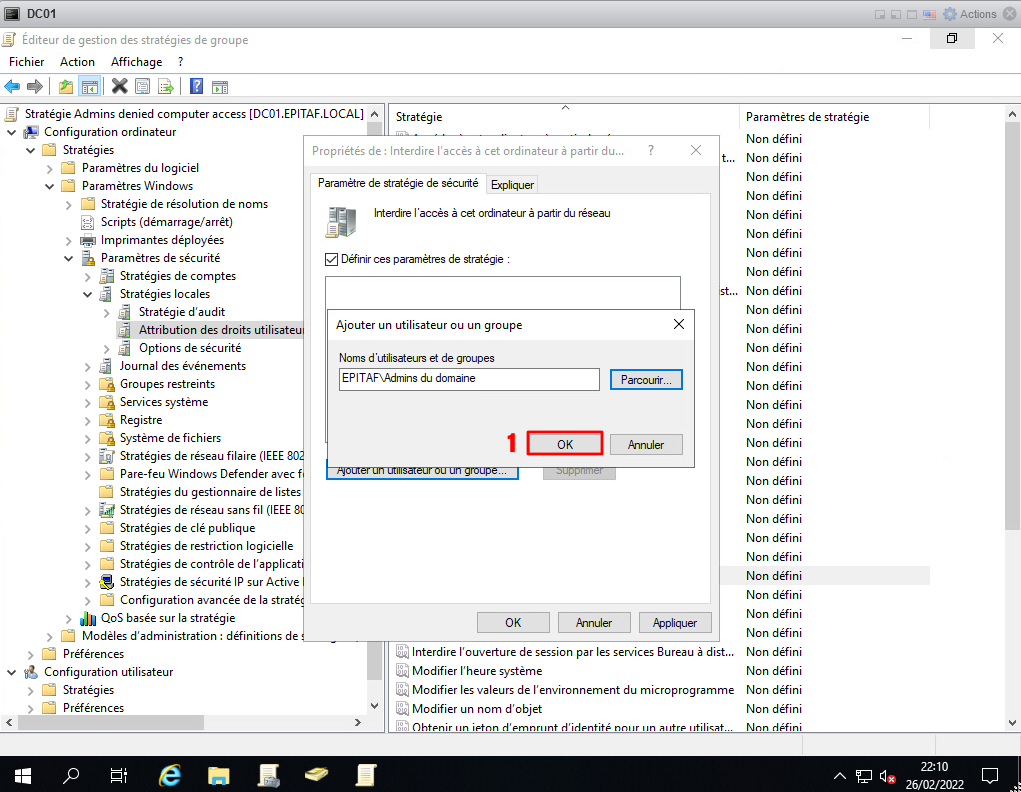Viewport: 1021px width, 792px height.
Task: Click the properties toolbar icon
Action: point(143,86)
